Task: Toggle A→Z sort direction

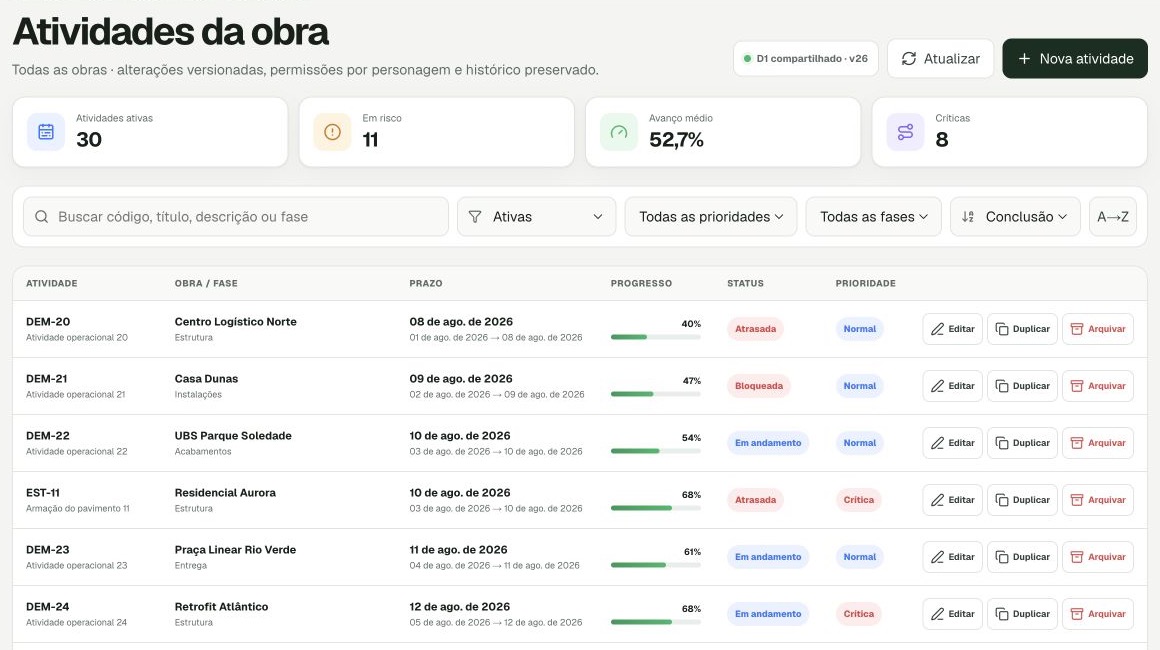Action: (x=1113, y=217)
